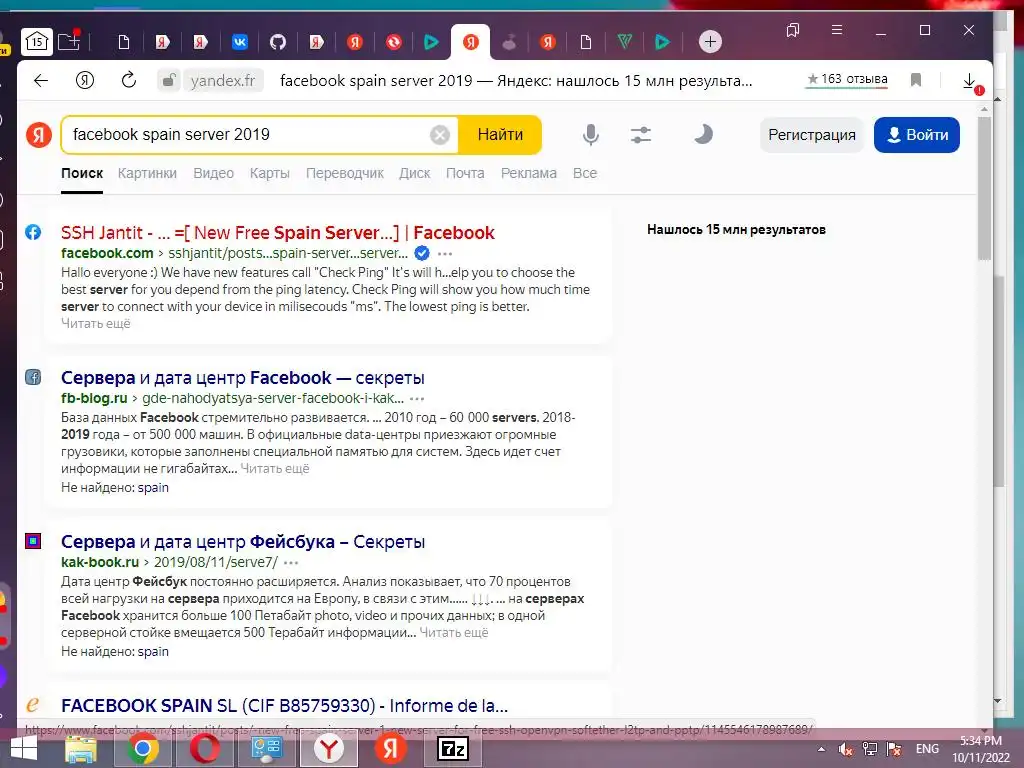This screenshot has width=1024, height=768.
Task: Open a new tab with plus button
Action: point(710,42)
